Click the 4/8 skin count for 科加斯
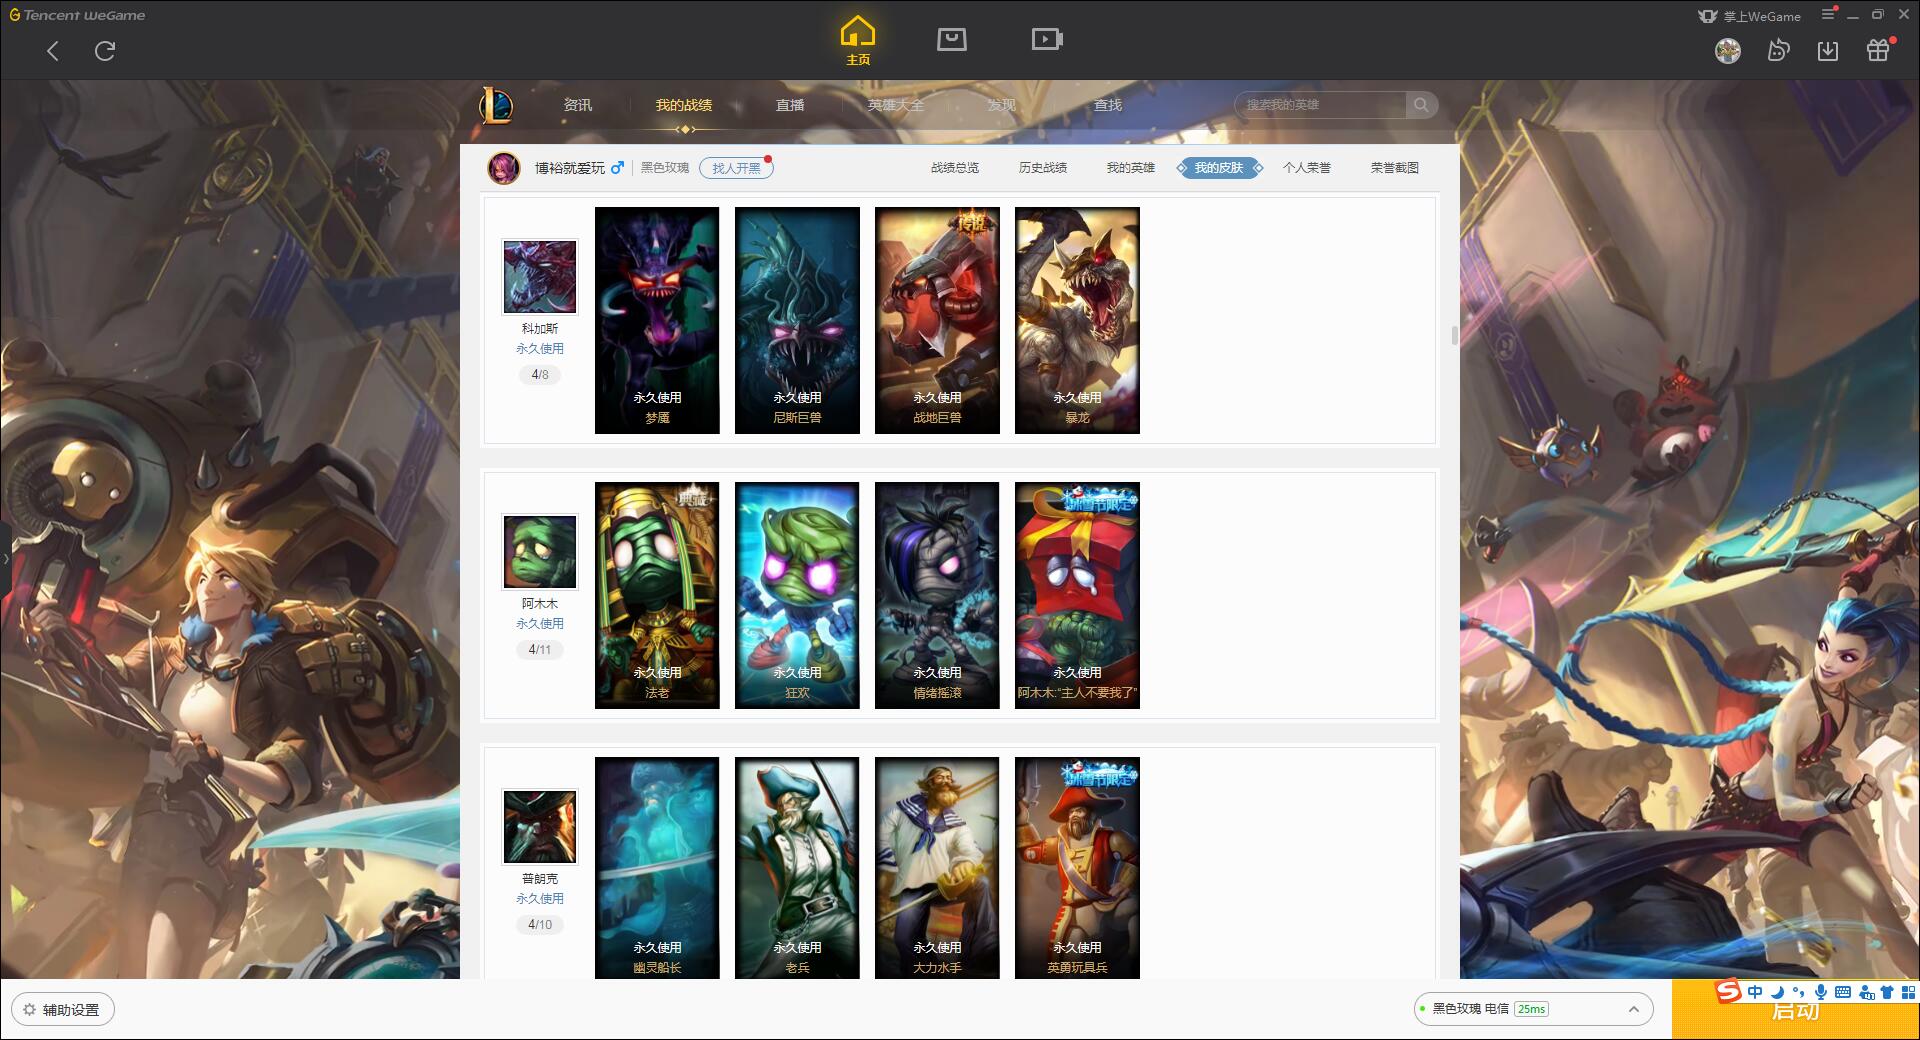This screenshot has width=1920, height=1040. click(x=540, y=375)
